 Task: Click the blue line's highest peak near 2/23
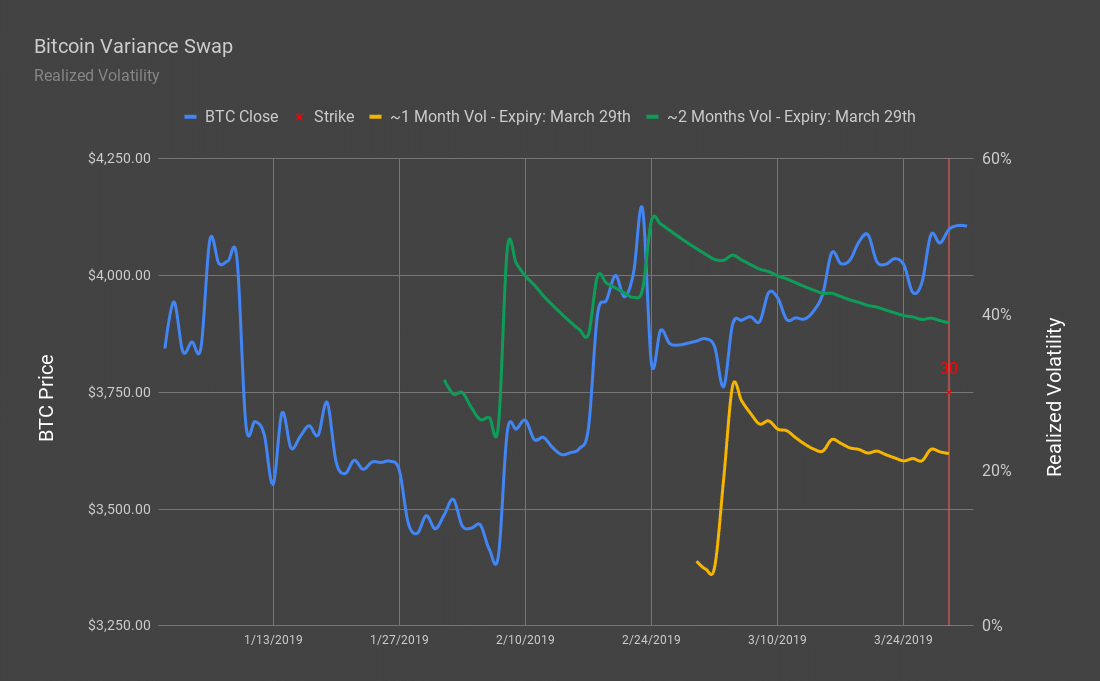coord(640,207)
